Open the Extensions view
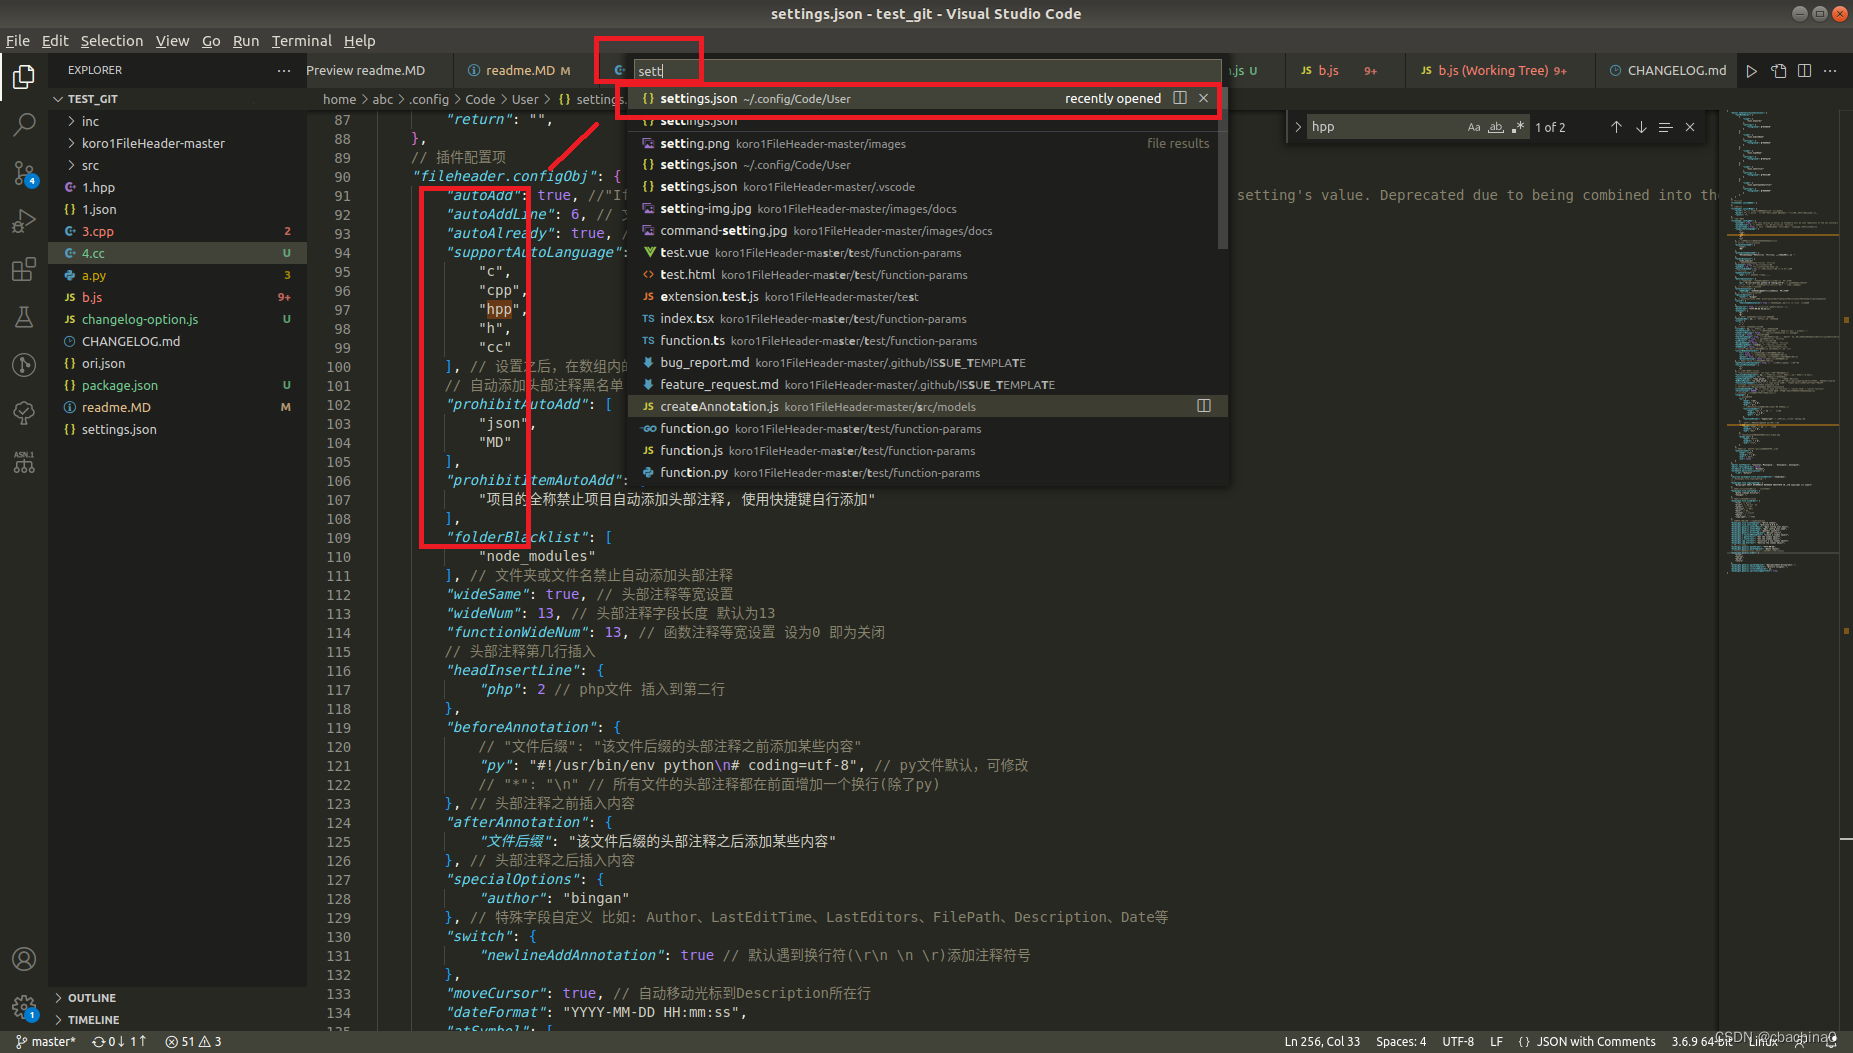The image size is (1853, 1053). point(24,269)
